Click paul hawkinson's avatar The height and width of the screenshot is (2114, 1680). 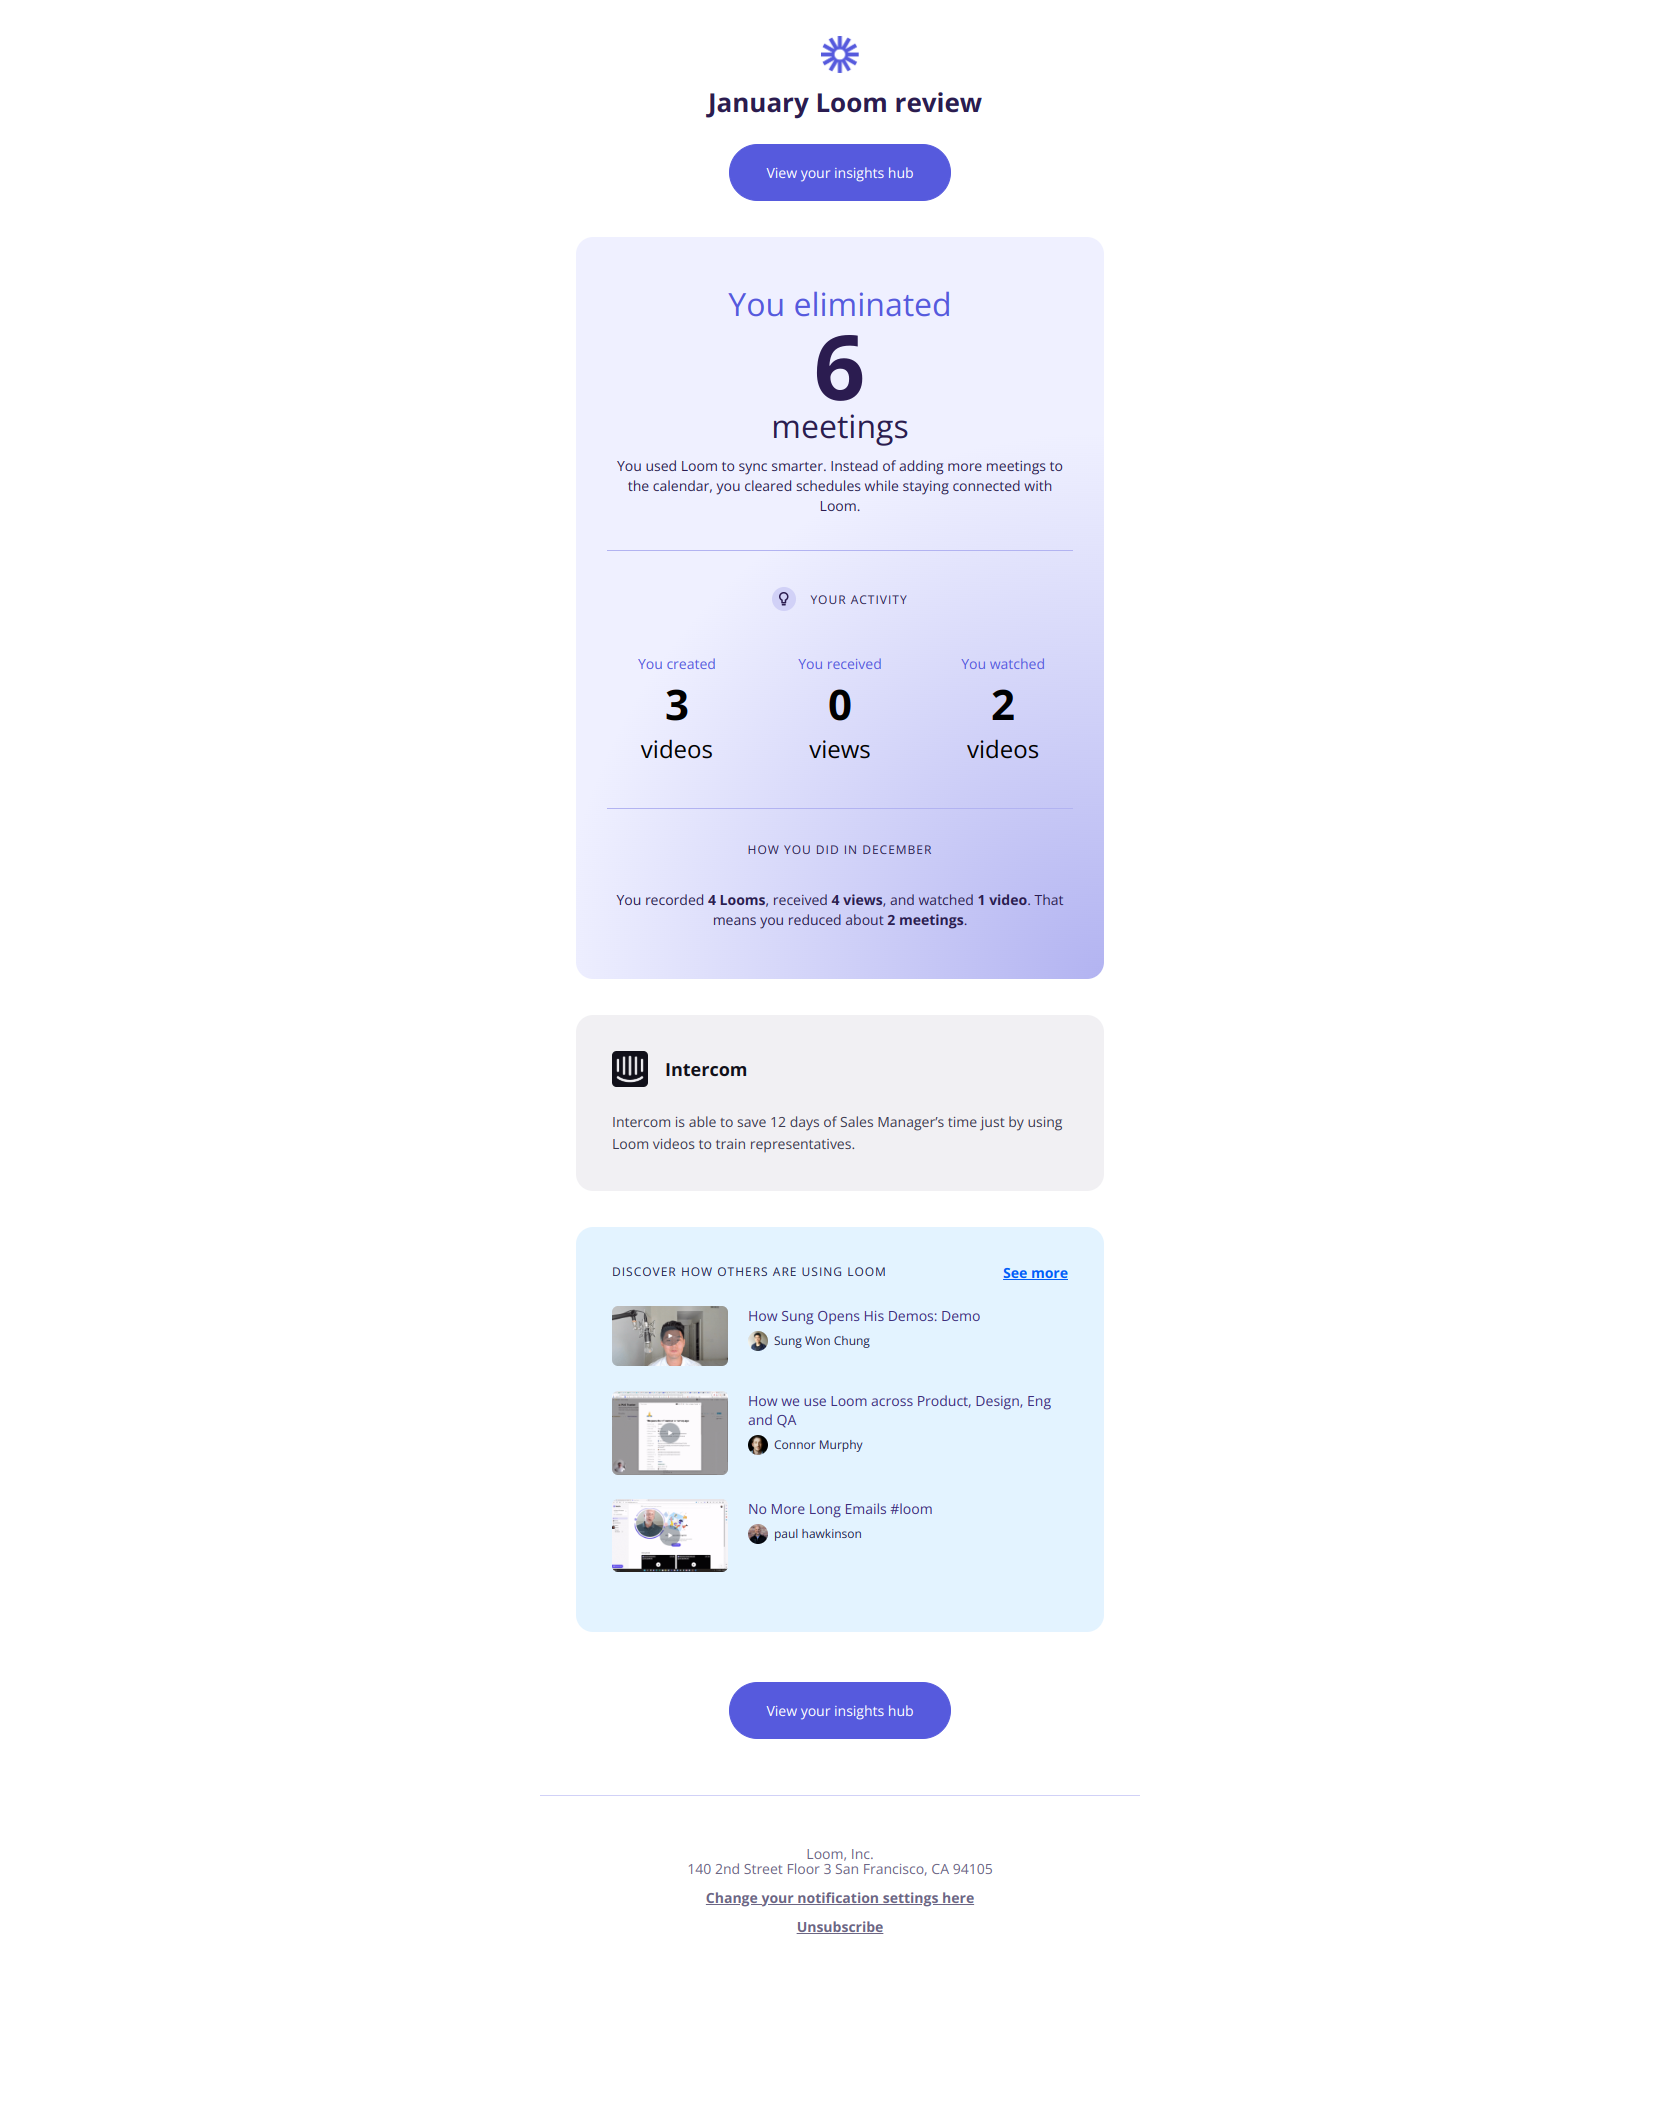[758, 1534]
